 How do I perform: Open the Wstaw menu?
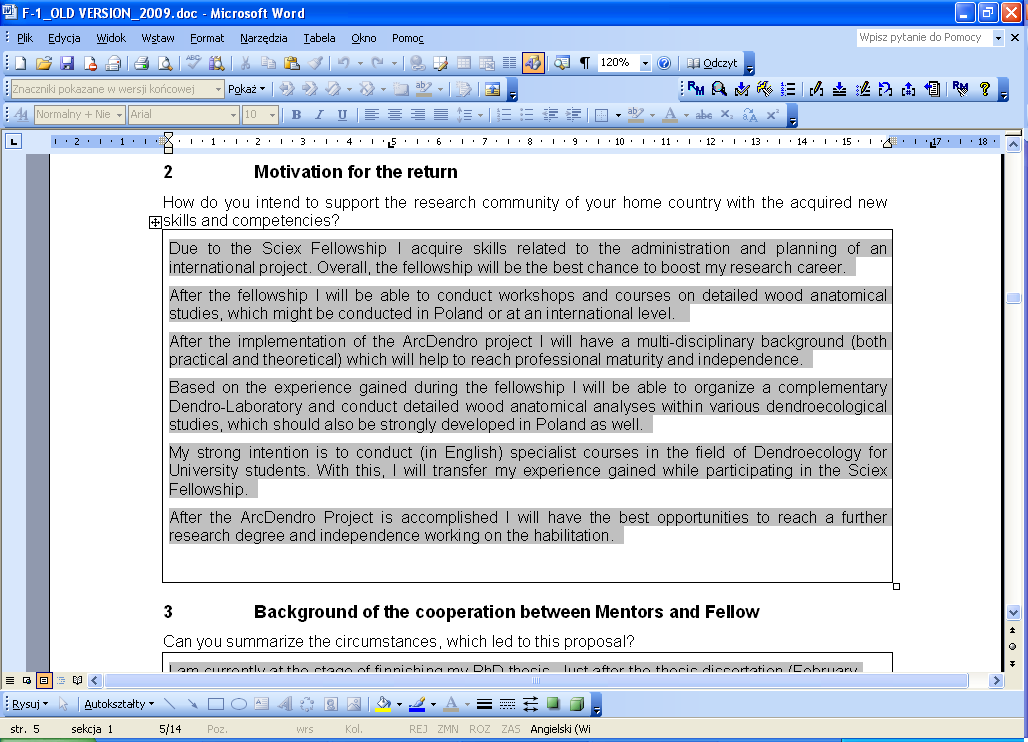click(x=158, y=38)
